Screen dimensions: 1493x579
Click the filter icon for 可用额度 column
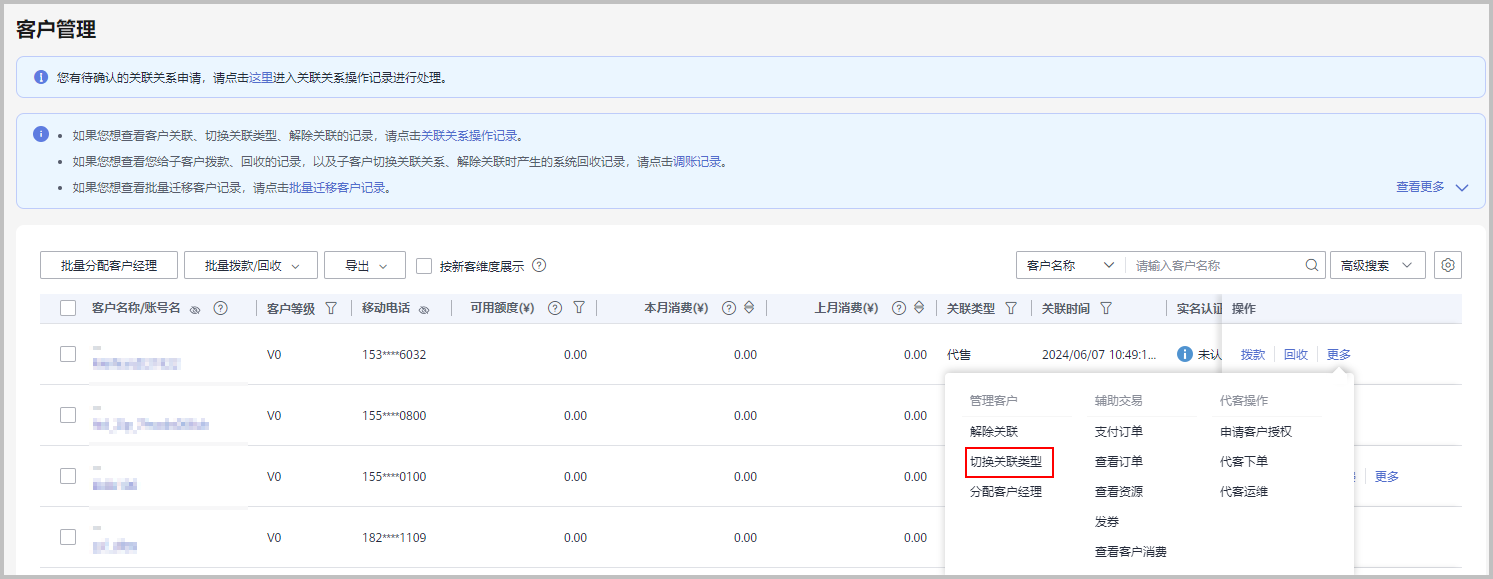point(579,308)
